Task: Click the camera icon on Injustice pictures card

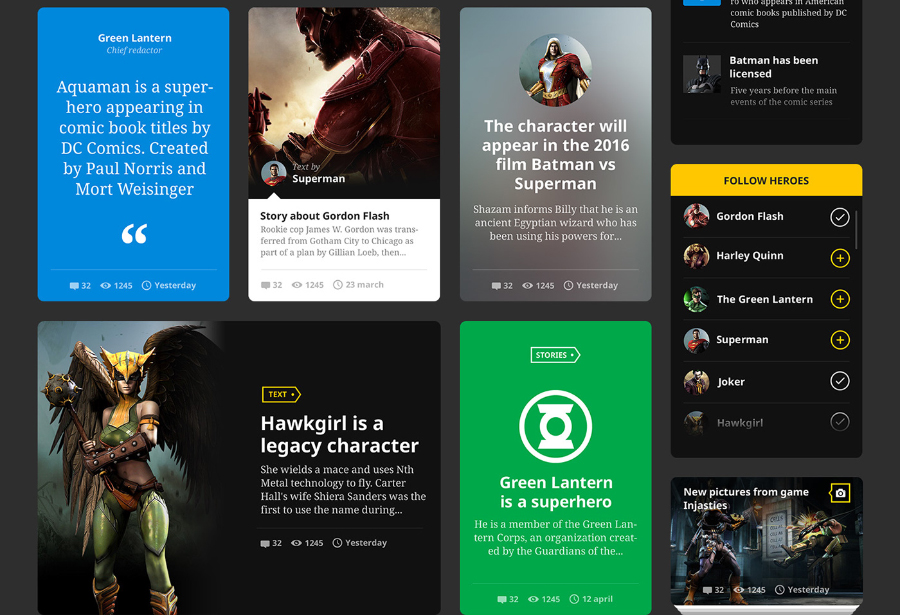Action: tap(840, 493)
